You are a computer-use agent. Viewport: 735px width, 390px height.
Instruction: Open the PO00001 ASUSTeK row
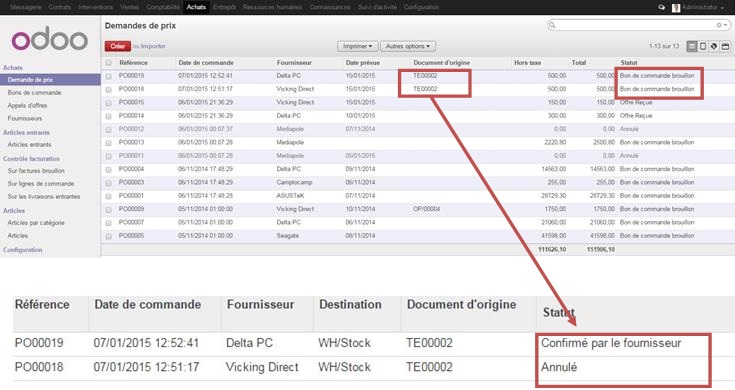point(418,196)
